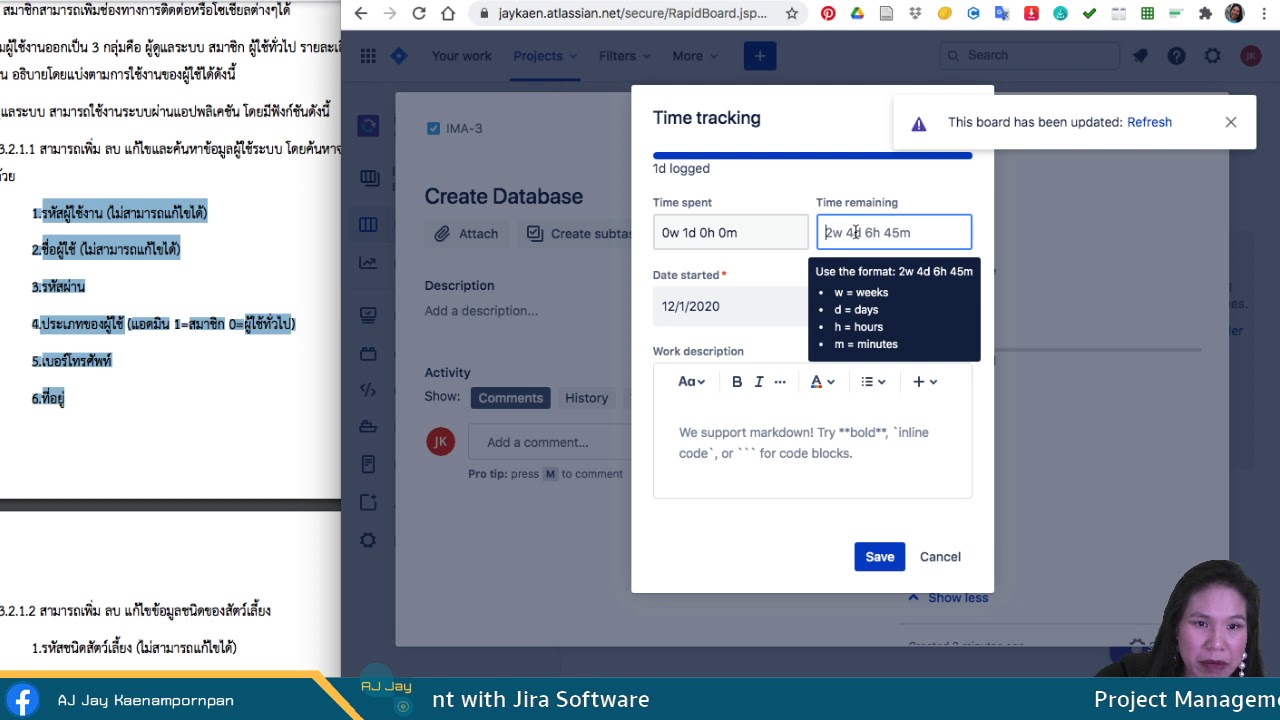Open the Projects menu
This screenshot has height=720, width=1280.
coord(545,56)
